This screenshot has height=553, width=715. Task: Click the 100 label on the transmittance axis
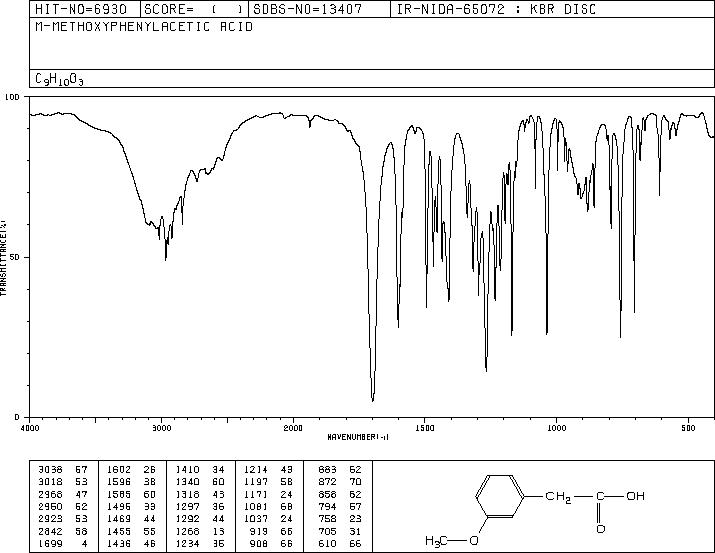point(12,97)
